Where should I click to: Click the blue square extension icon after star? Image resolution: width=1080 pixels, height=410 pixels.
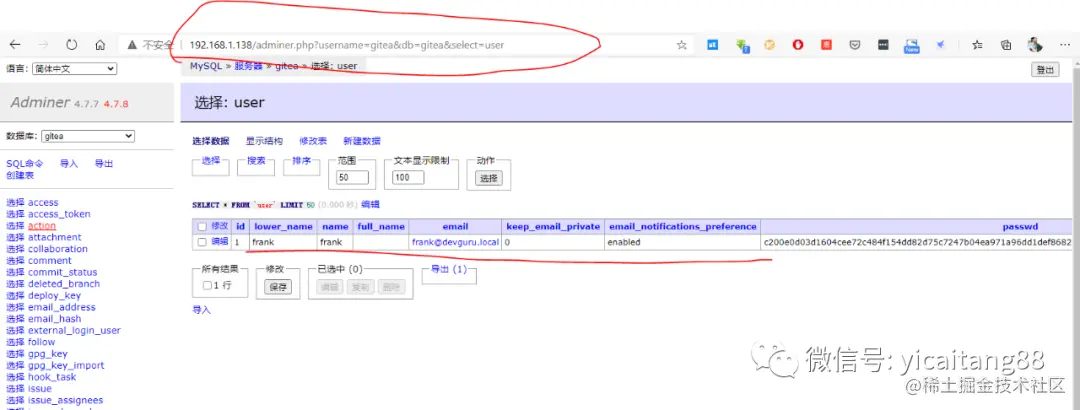[713, 45]
